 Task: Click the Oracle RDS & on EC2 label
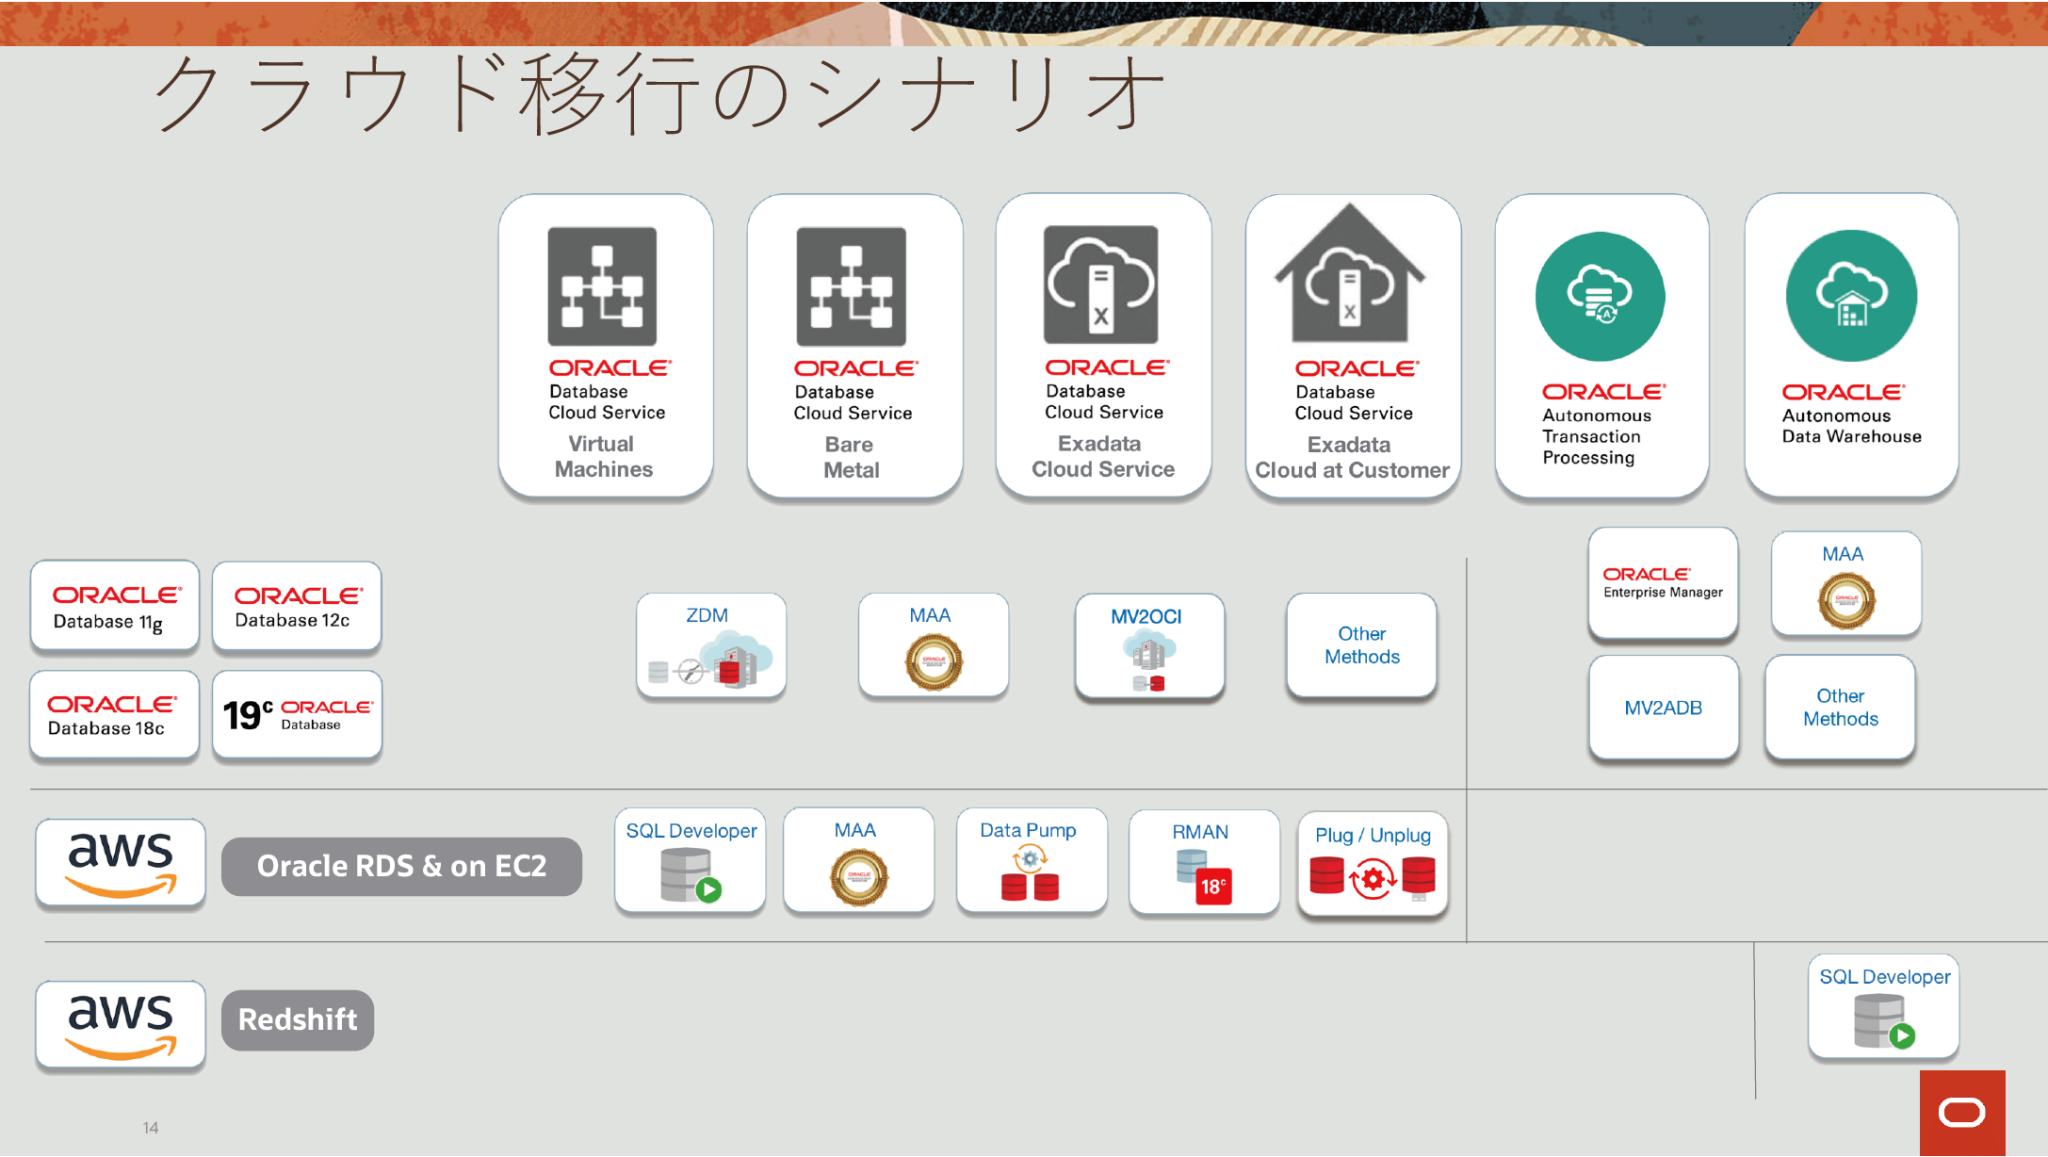(402, 866)
